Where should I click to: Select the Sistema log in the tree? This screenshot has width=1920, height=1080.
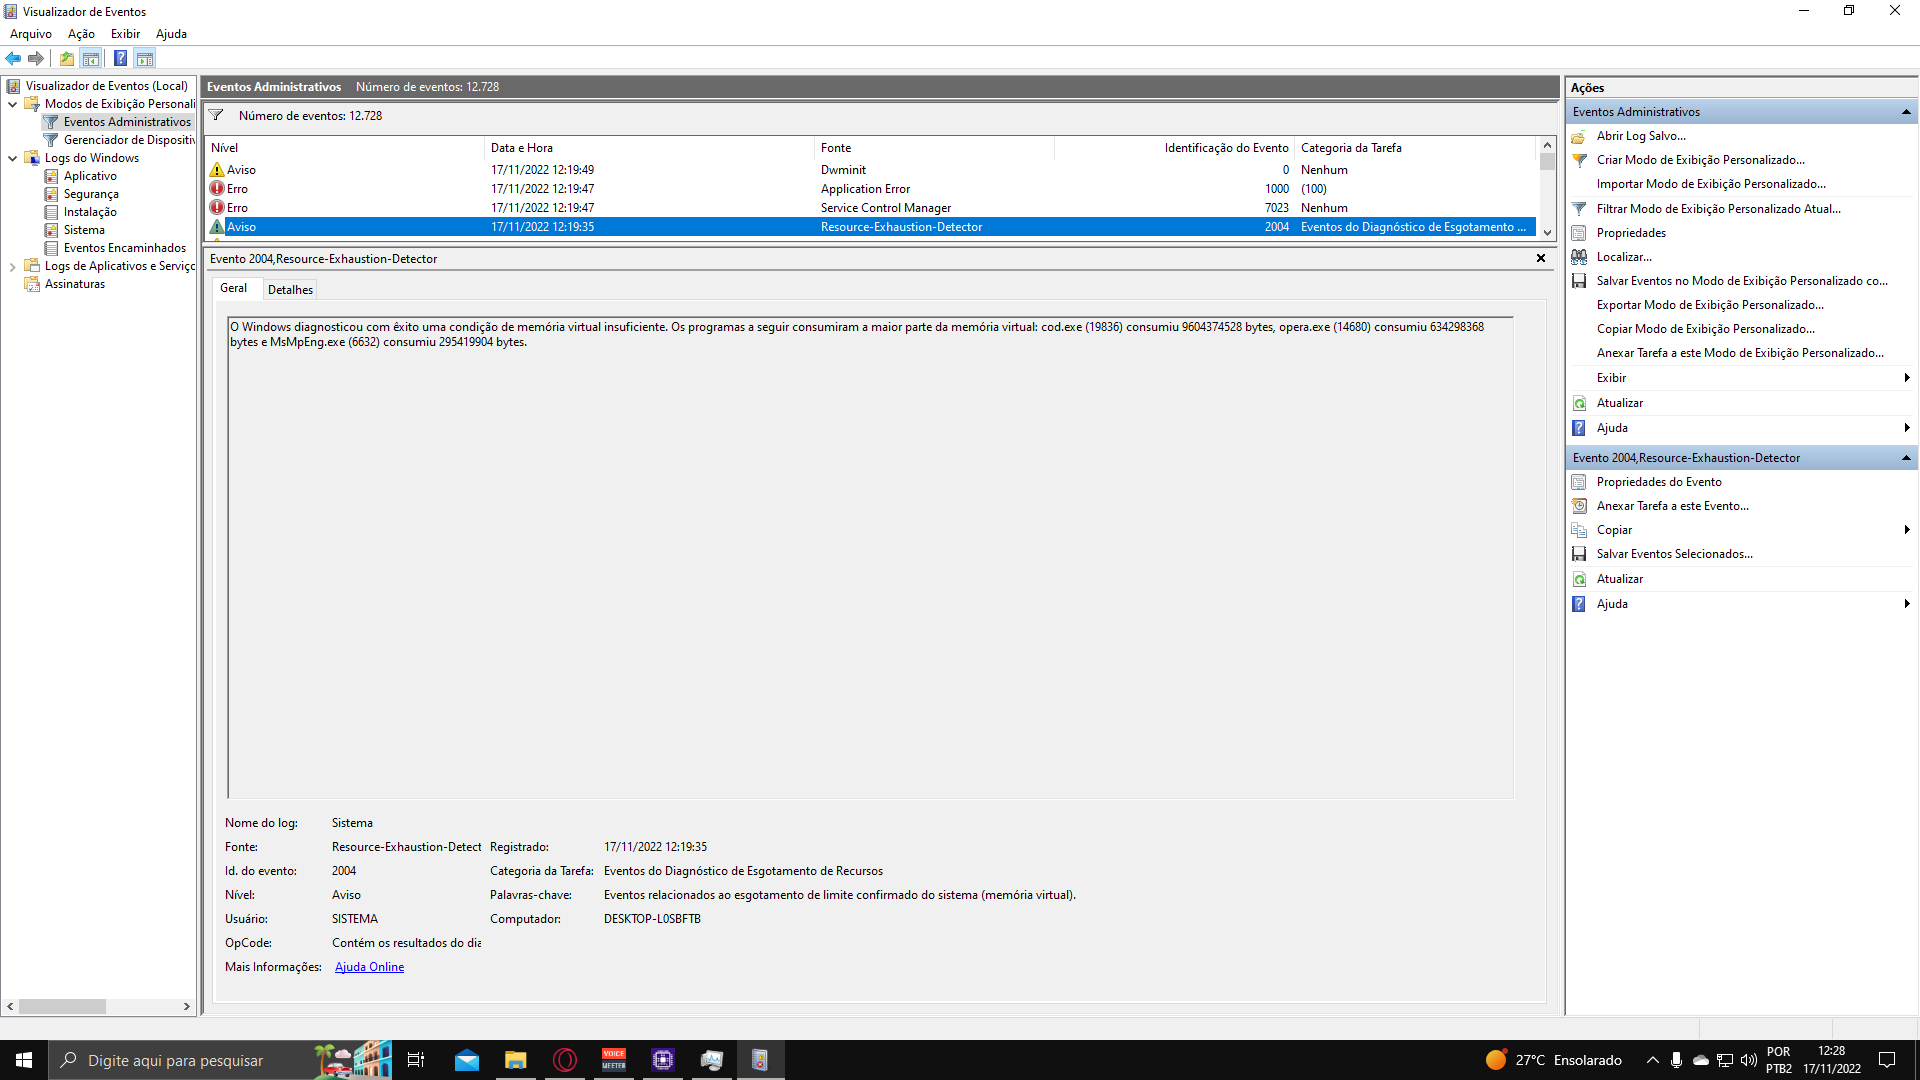point(84,230)
